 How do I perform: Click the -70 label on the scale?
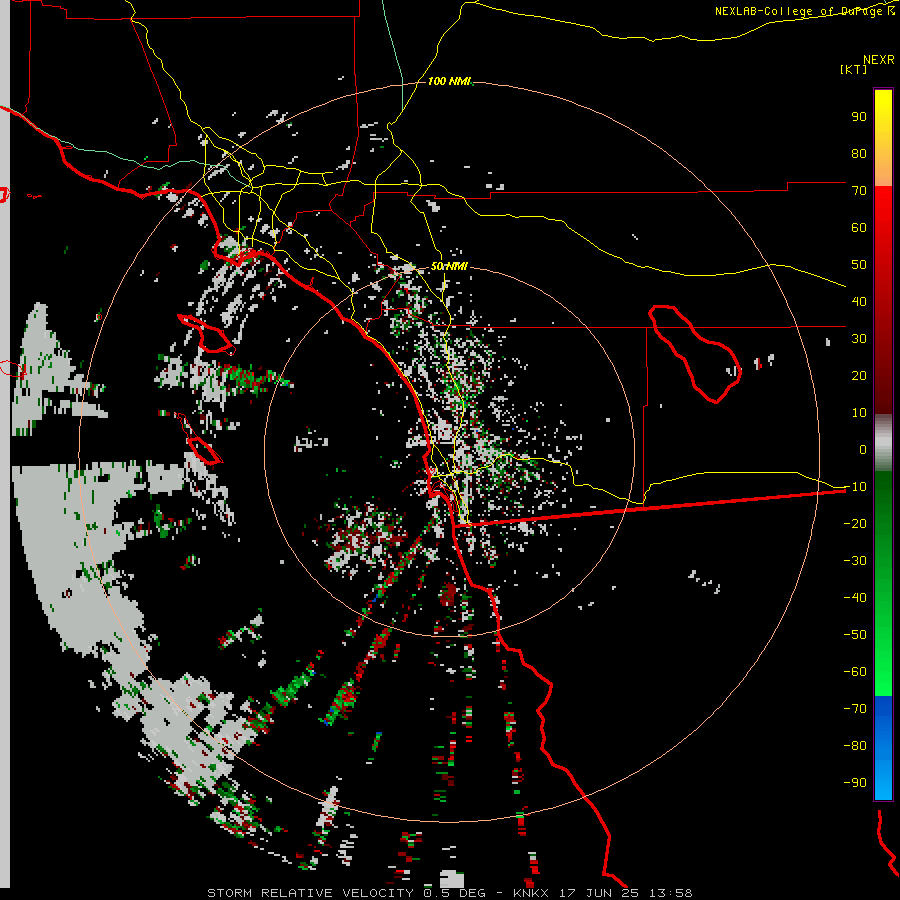point(855,709)
